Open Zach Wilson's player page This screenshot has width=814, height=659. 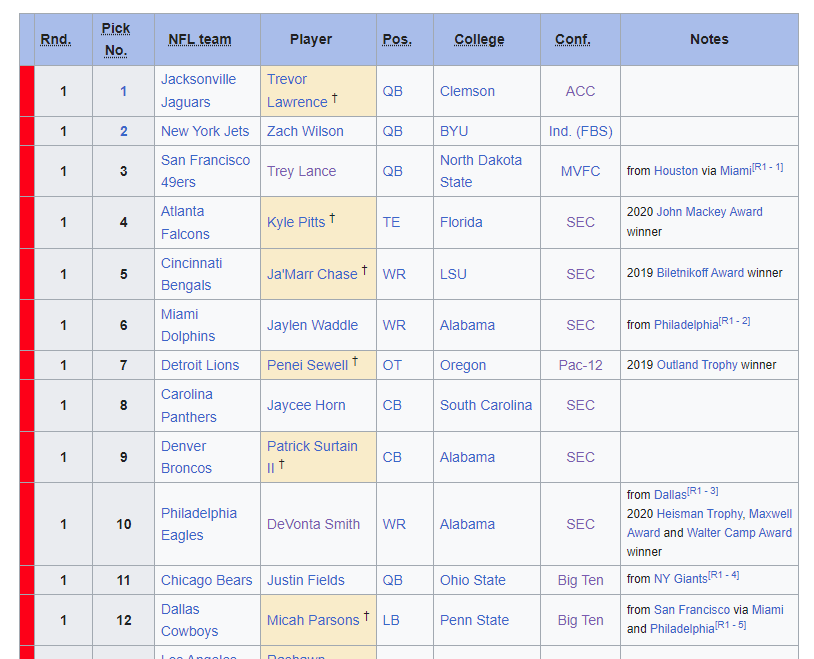point(305,131)
